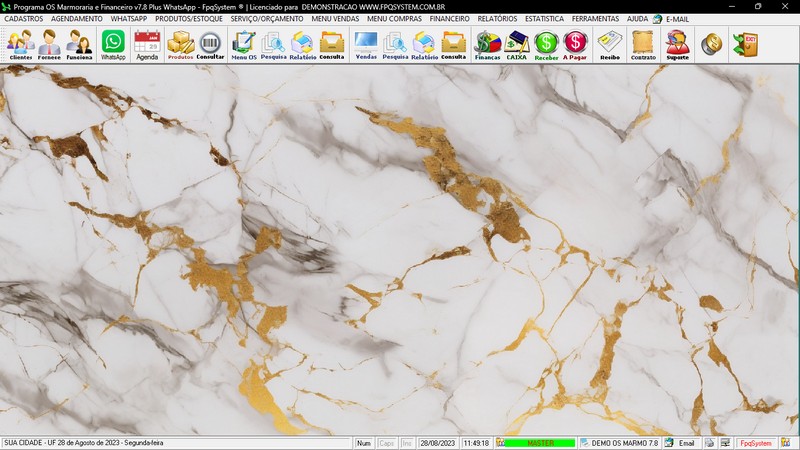Click the Fornece suppliers toolbar icon
Viewport: 800px width, 450px height.
pos(49,45)
